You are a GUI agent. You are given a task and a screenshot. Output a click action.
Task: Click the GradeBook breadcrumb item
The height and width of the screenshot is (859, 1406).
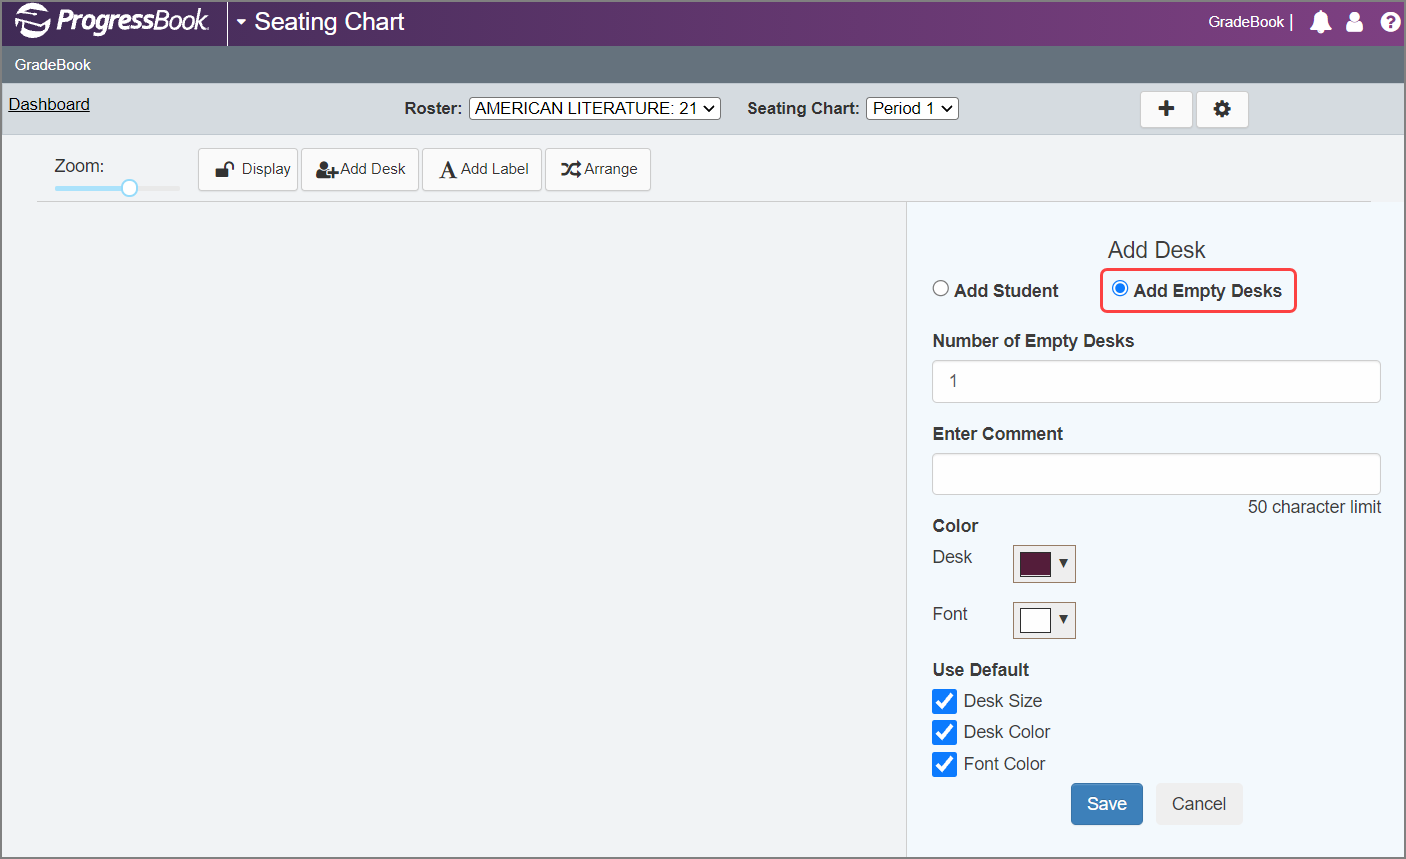click(53, 65)
